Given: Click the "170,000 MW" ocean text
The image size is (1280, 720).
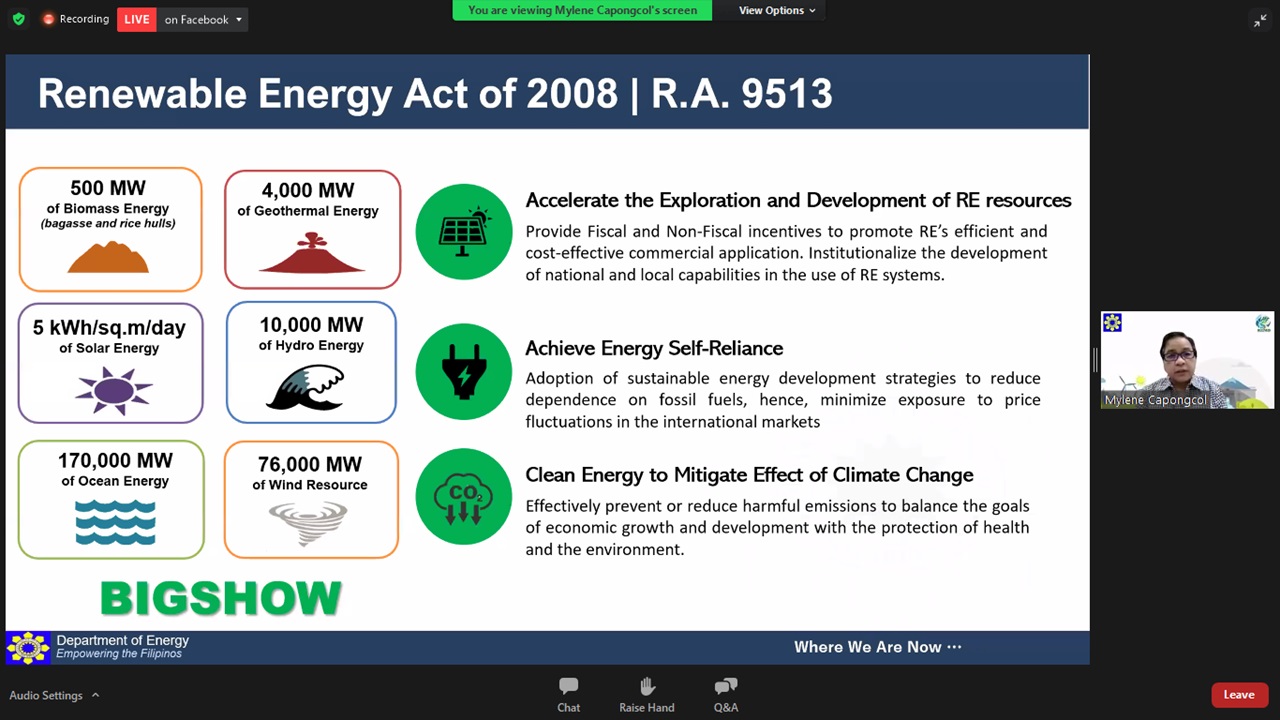Looking at the screenshot, I should coord(115,461).
